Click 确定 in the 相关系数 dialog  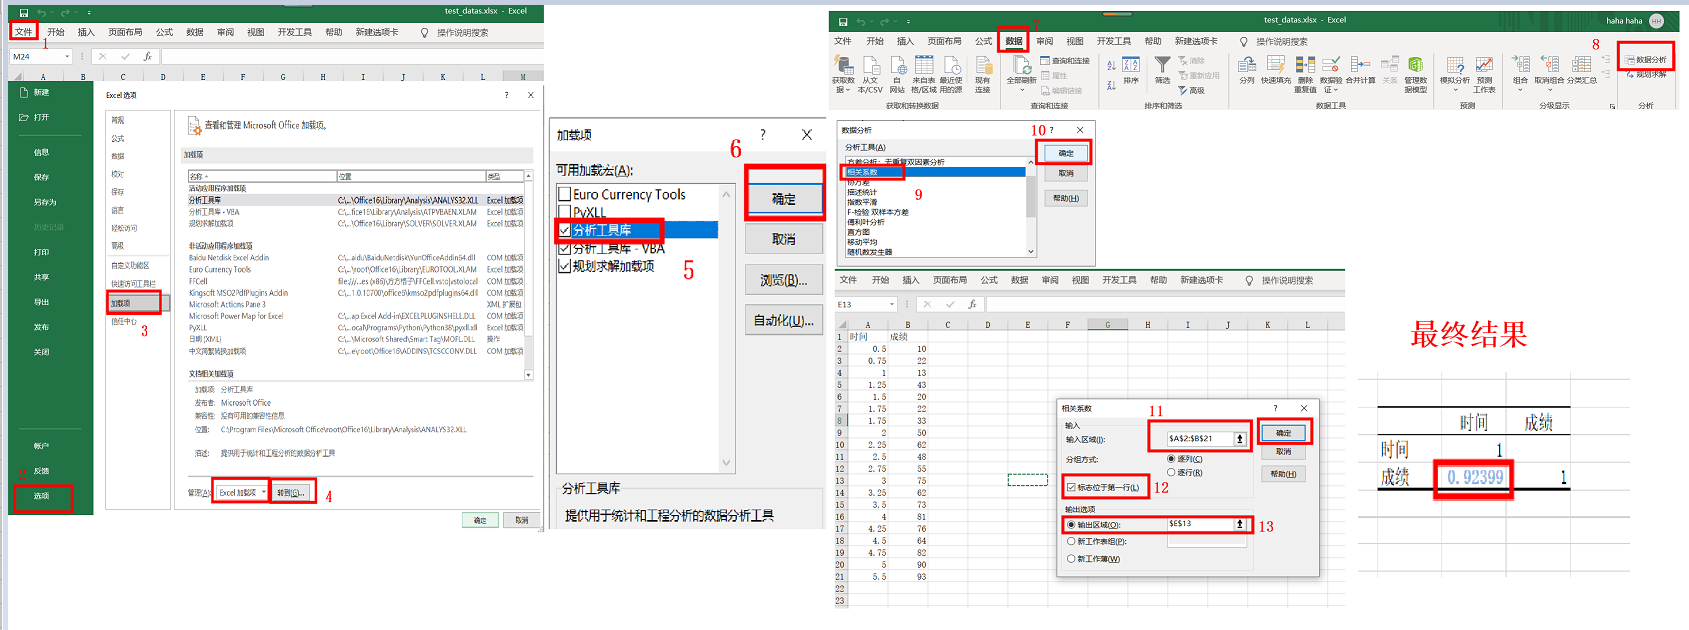tap(1283, 433)
